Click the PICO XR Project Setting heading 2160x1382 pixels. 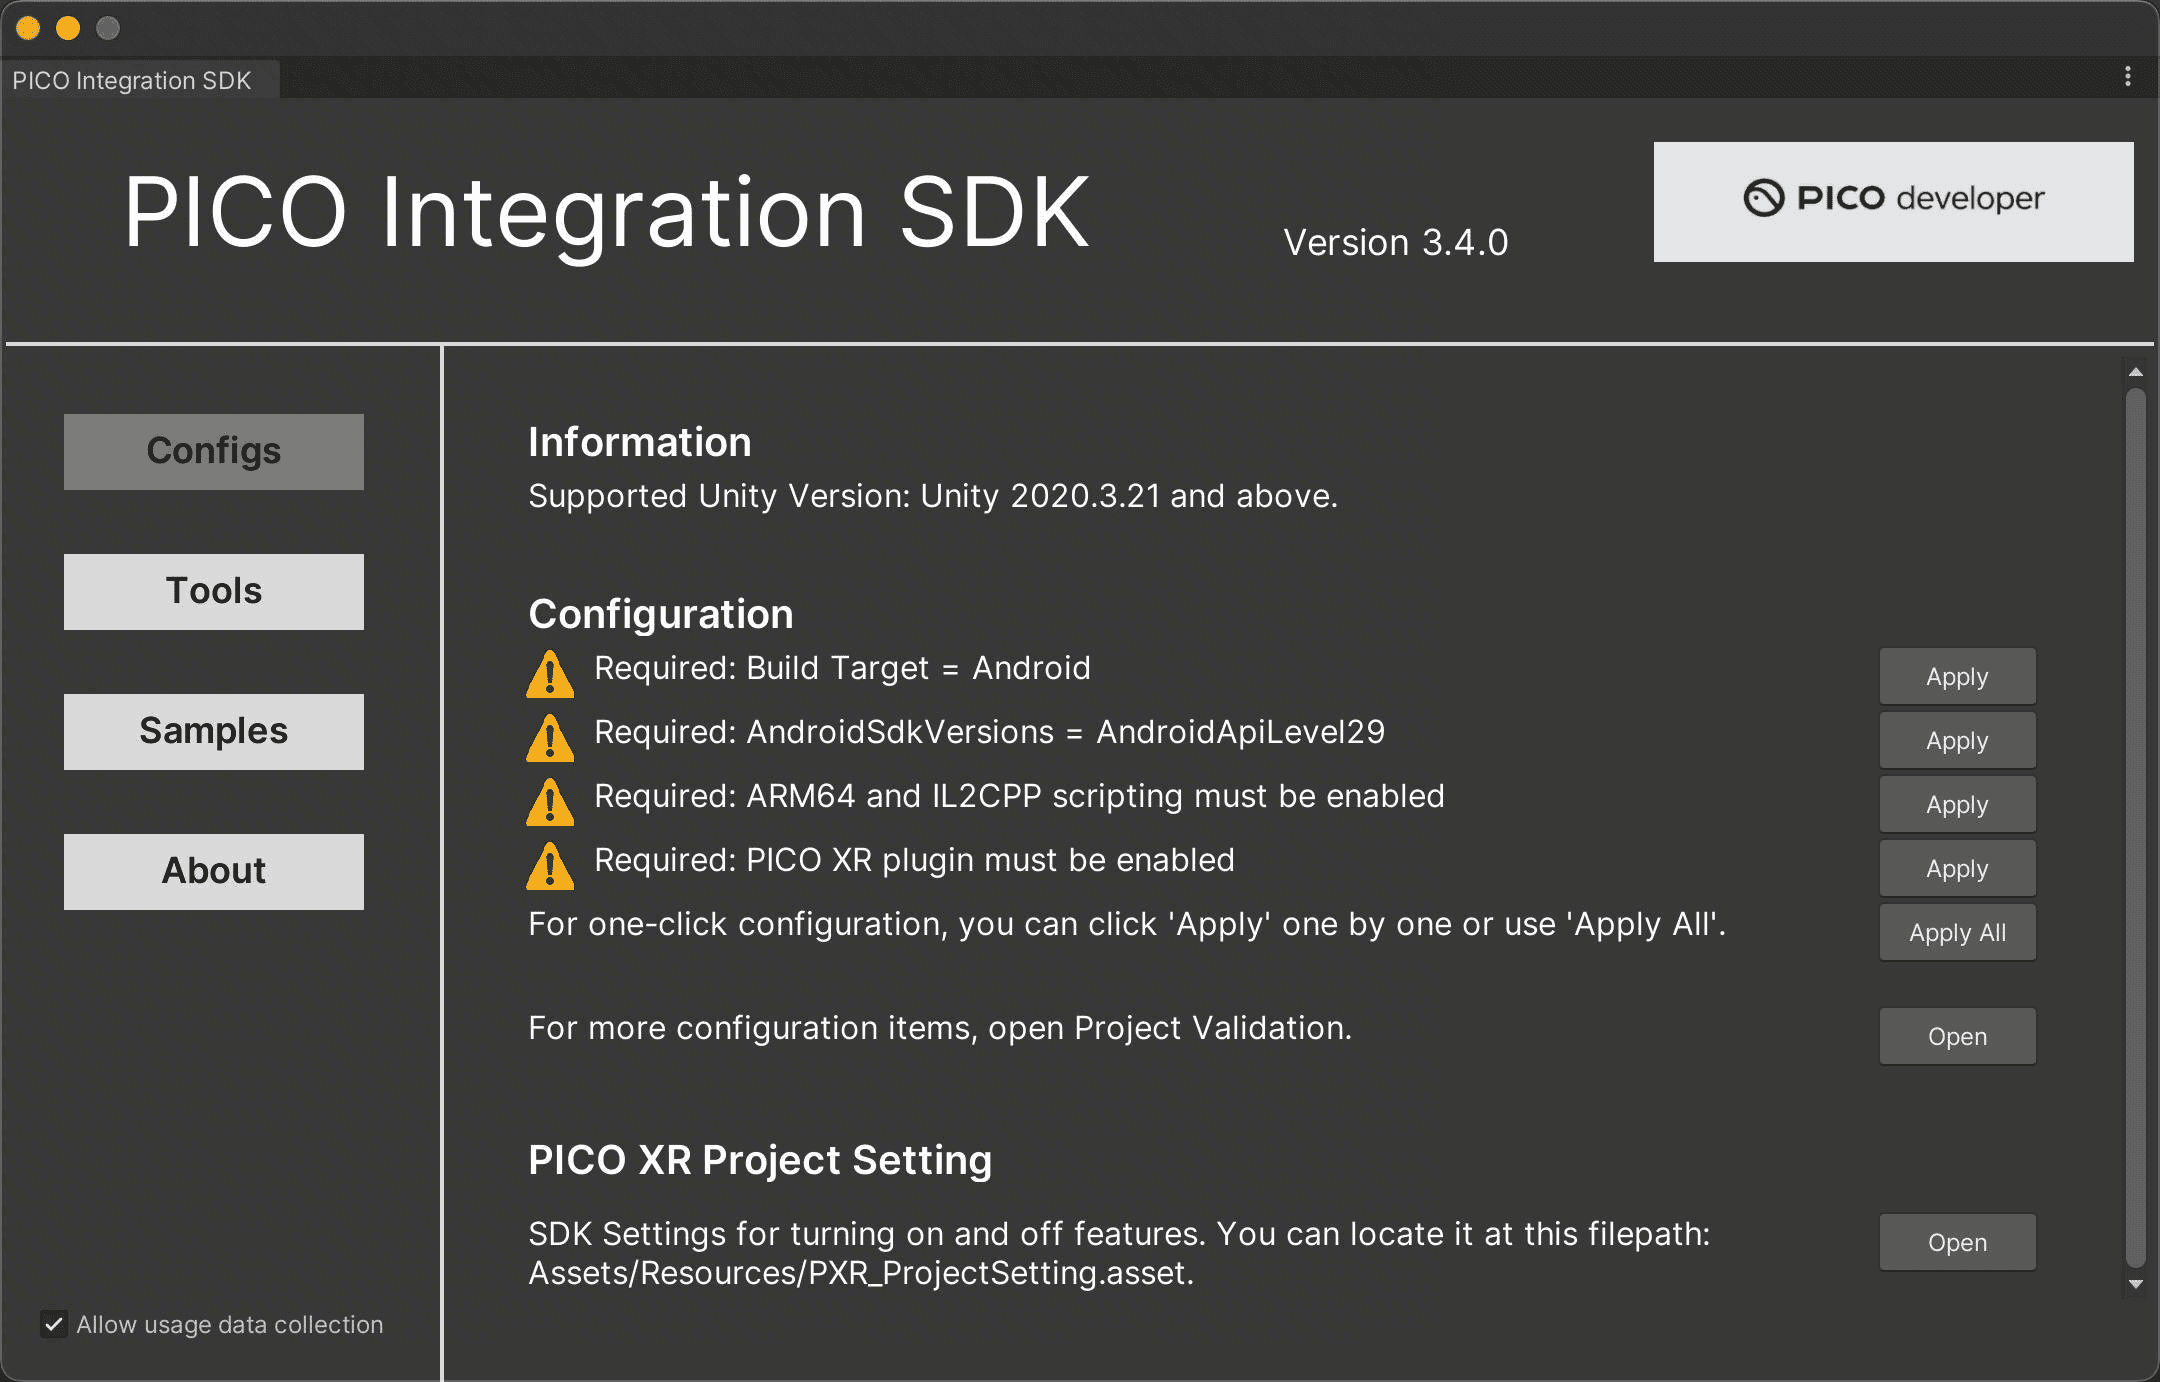click(760, 1160)
